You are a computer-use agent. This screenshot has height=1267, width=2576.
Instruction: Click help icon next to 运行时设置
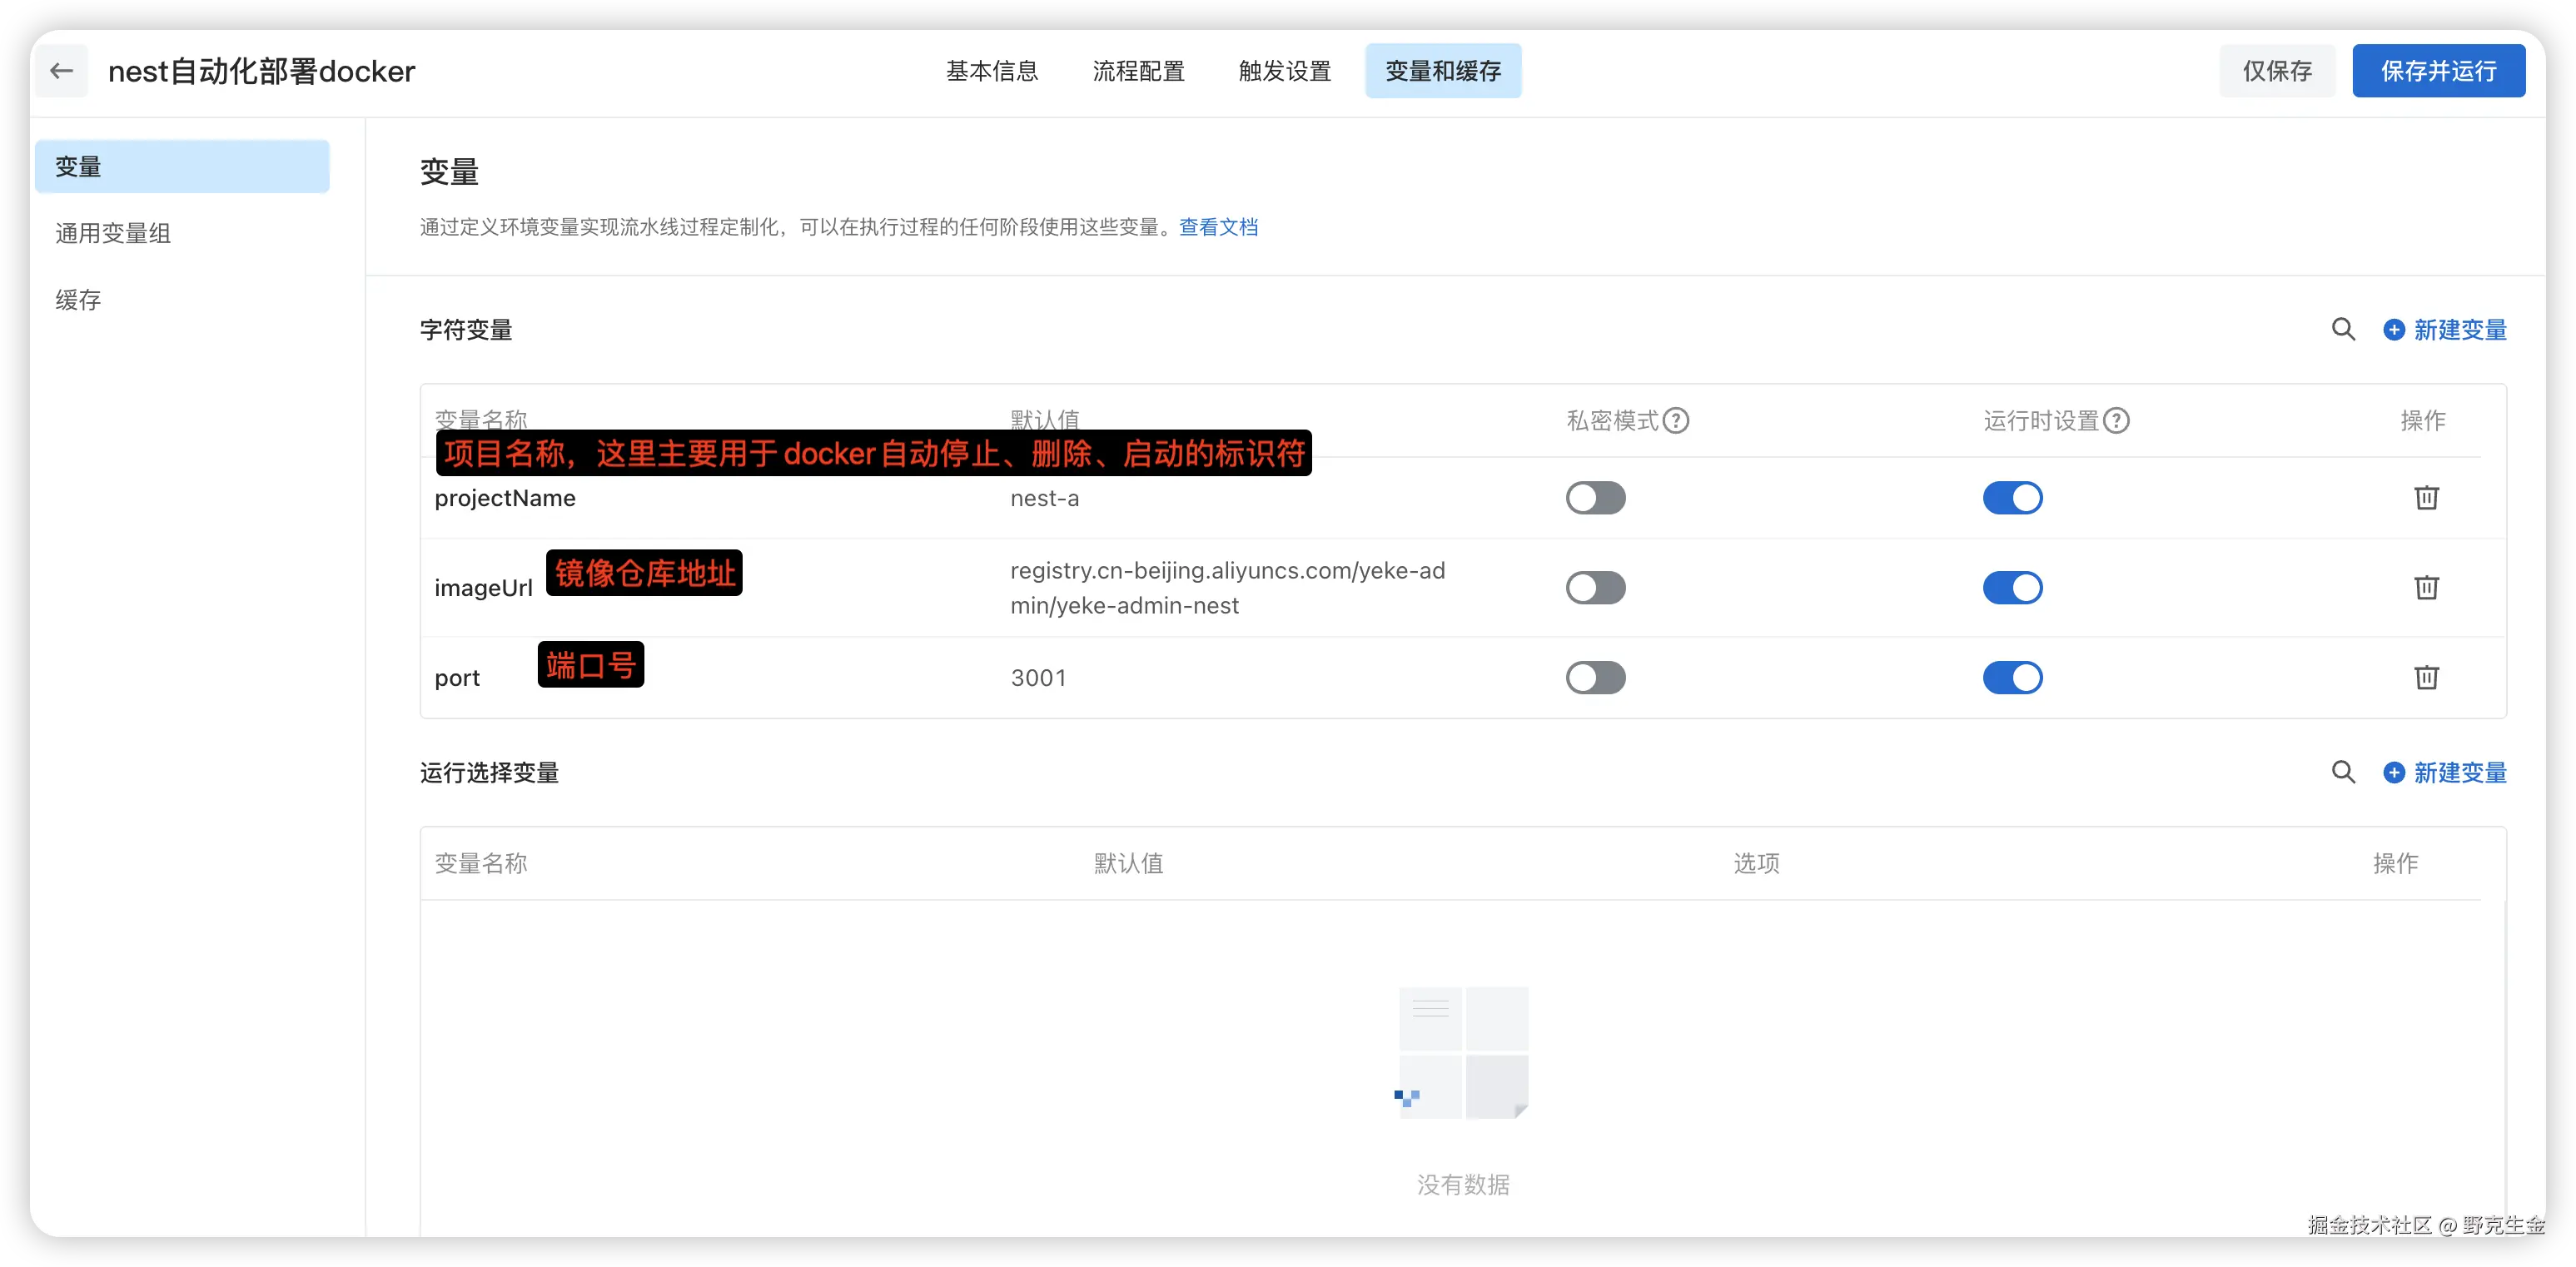tap(2116, 421)
